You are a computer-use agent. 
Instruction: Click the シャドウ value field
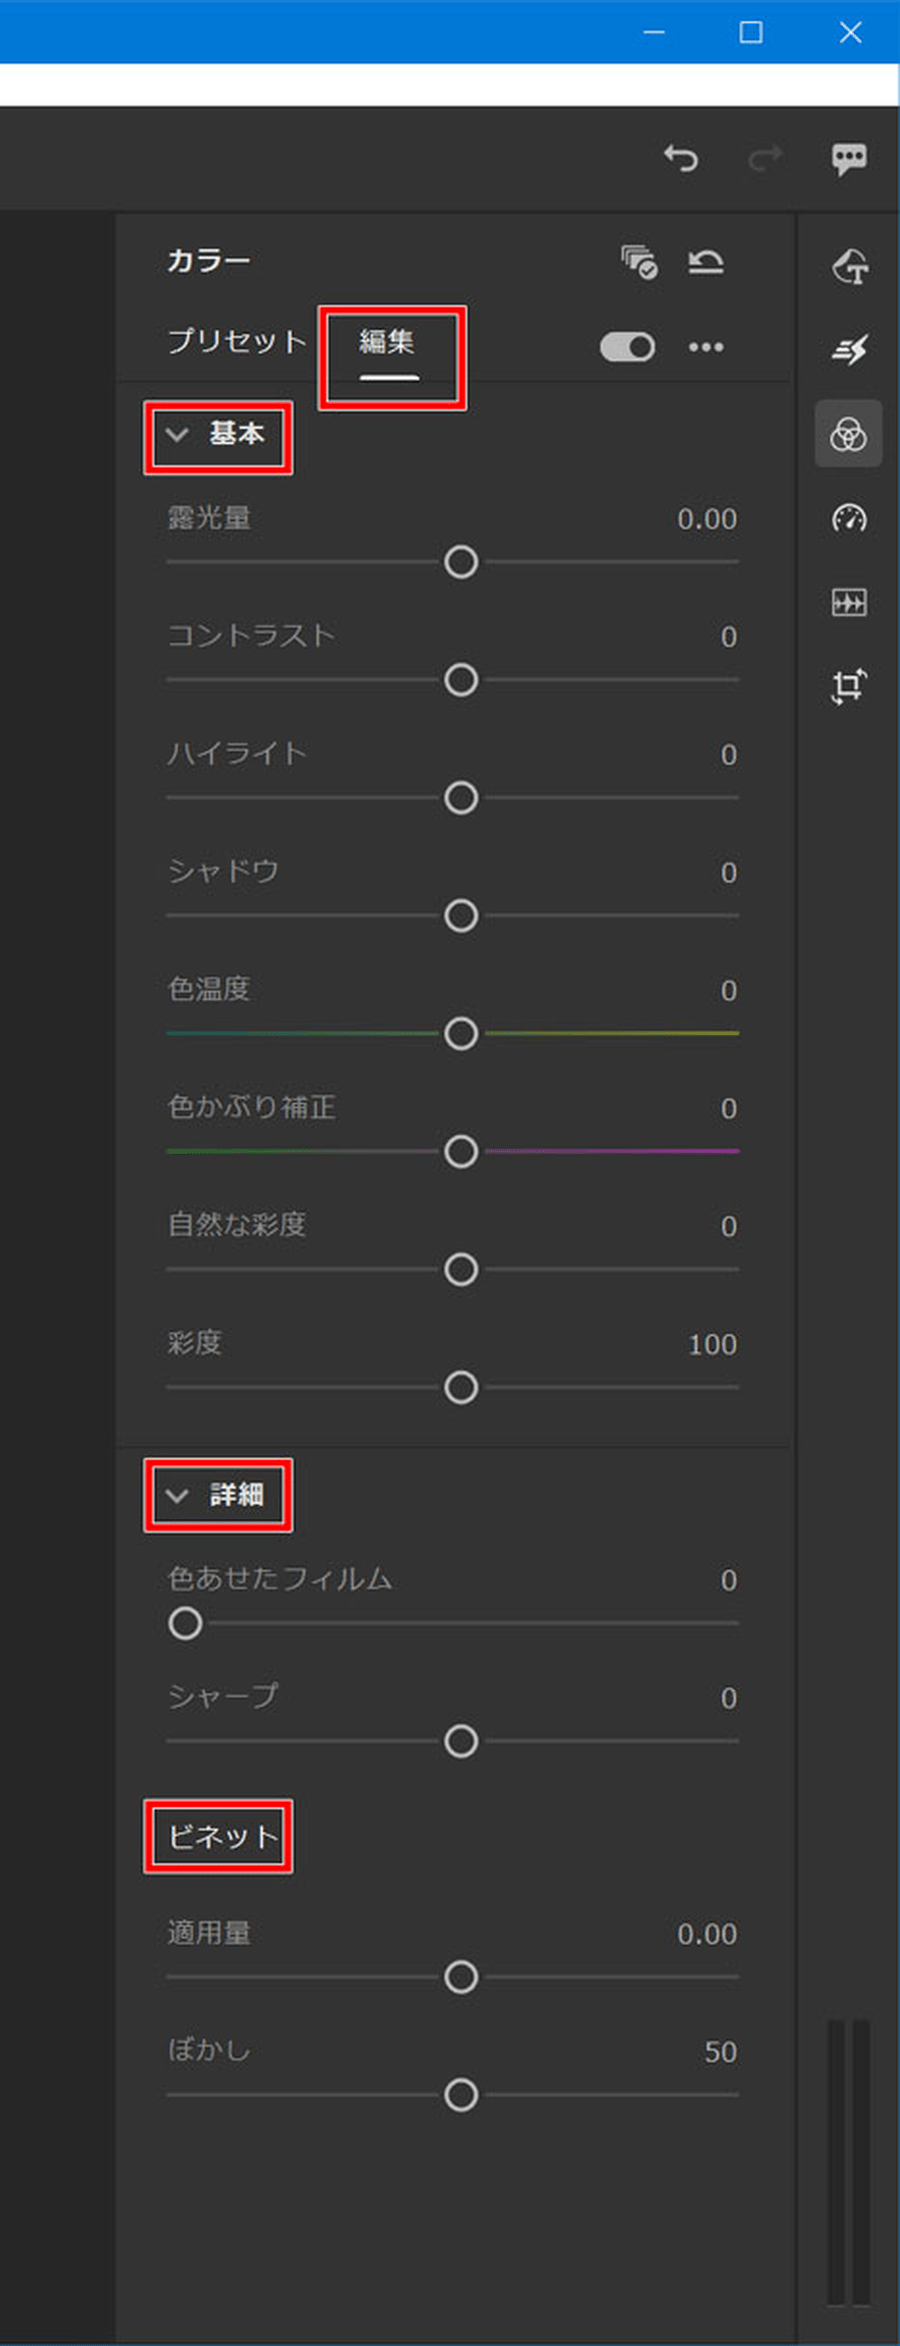click(x=729, y=873)
